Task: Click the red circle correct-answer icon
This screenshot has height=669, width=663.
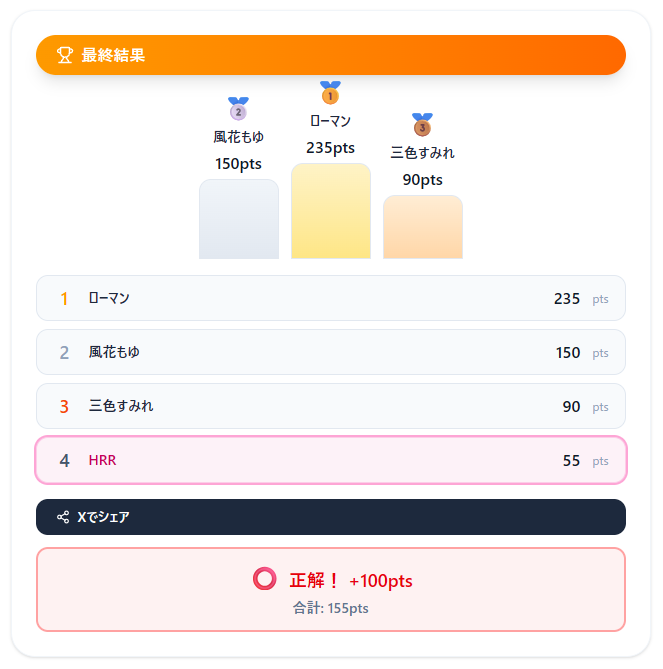Action: 265,579
